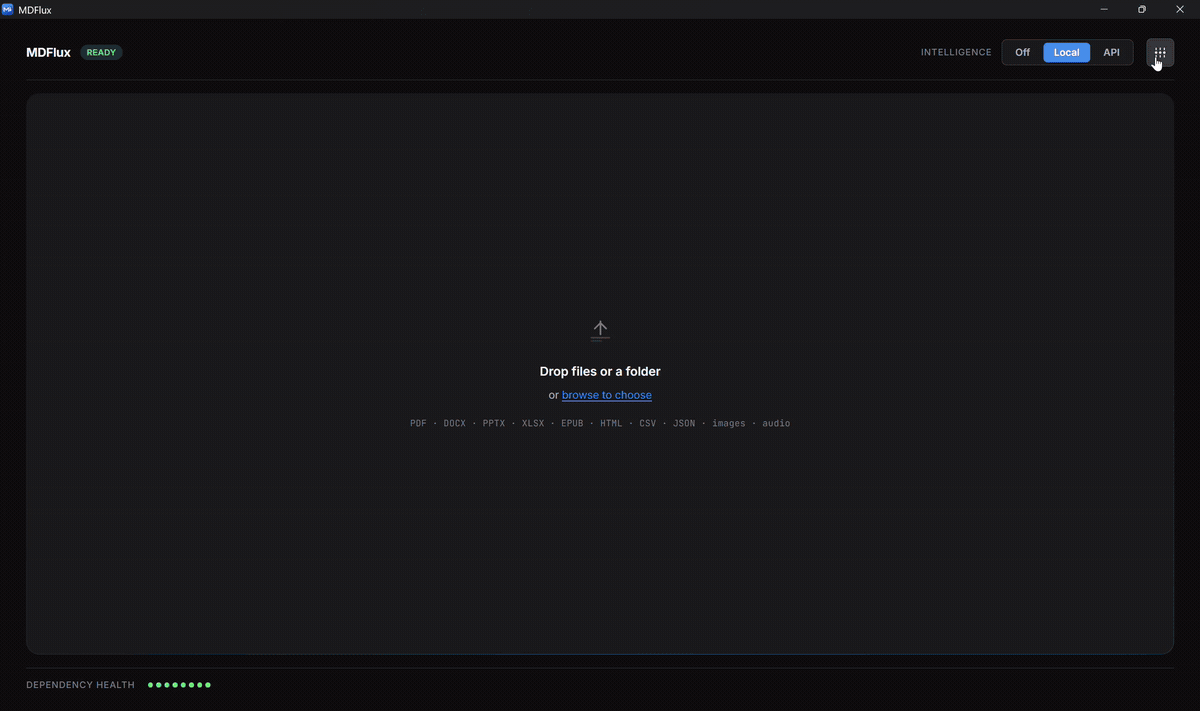Restore down the MDFlux window
The height and width of the screenshot is (711, 1200).
point(1142,9)
